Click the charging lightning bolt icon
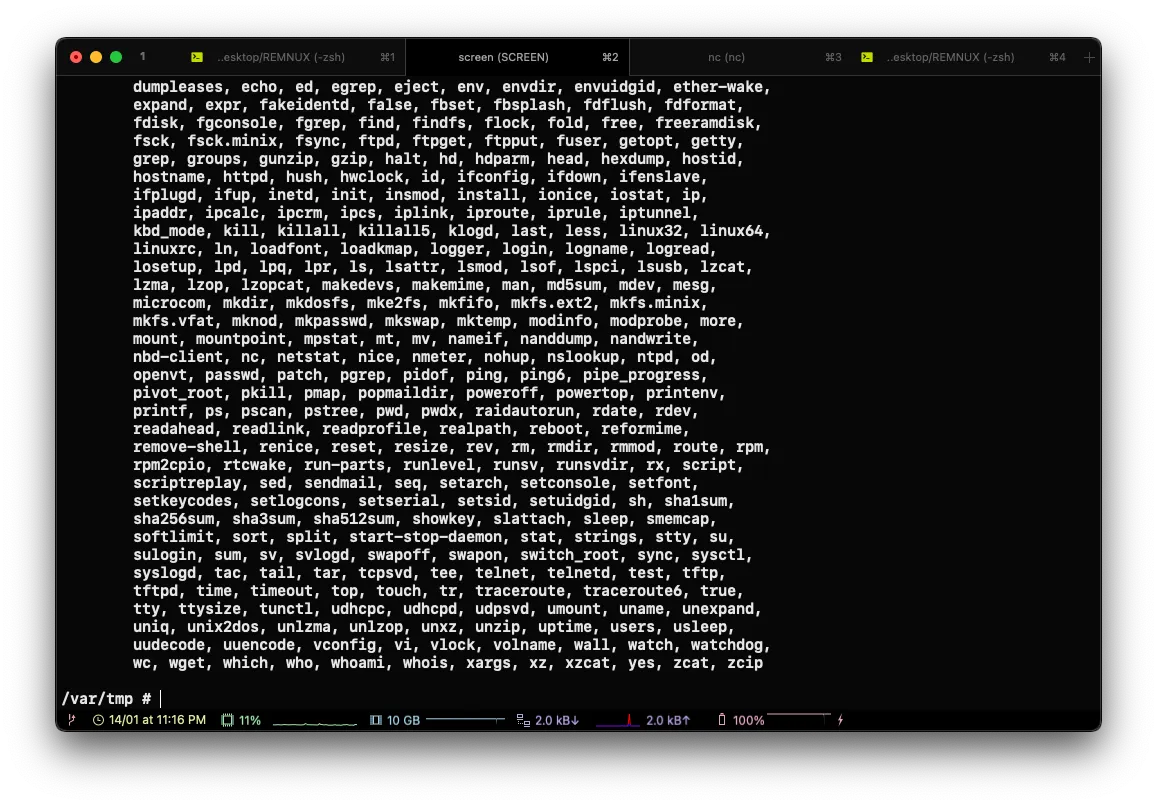The image size is (1157, 805). [x=840, y=720]
